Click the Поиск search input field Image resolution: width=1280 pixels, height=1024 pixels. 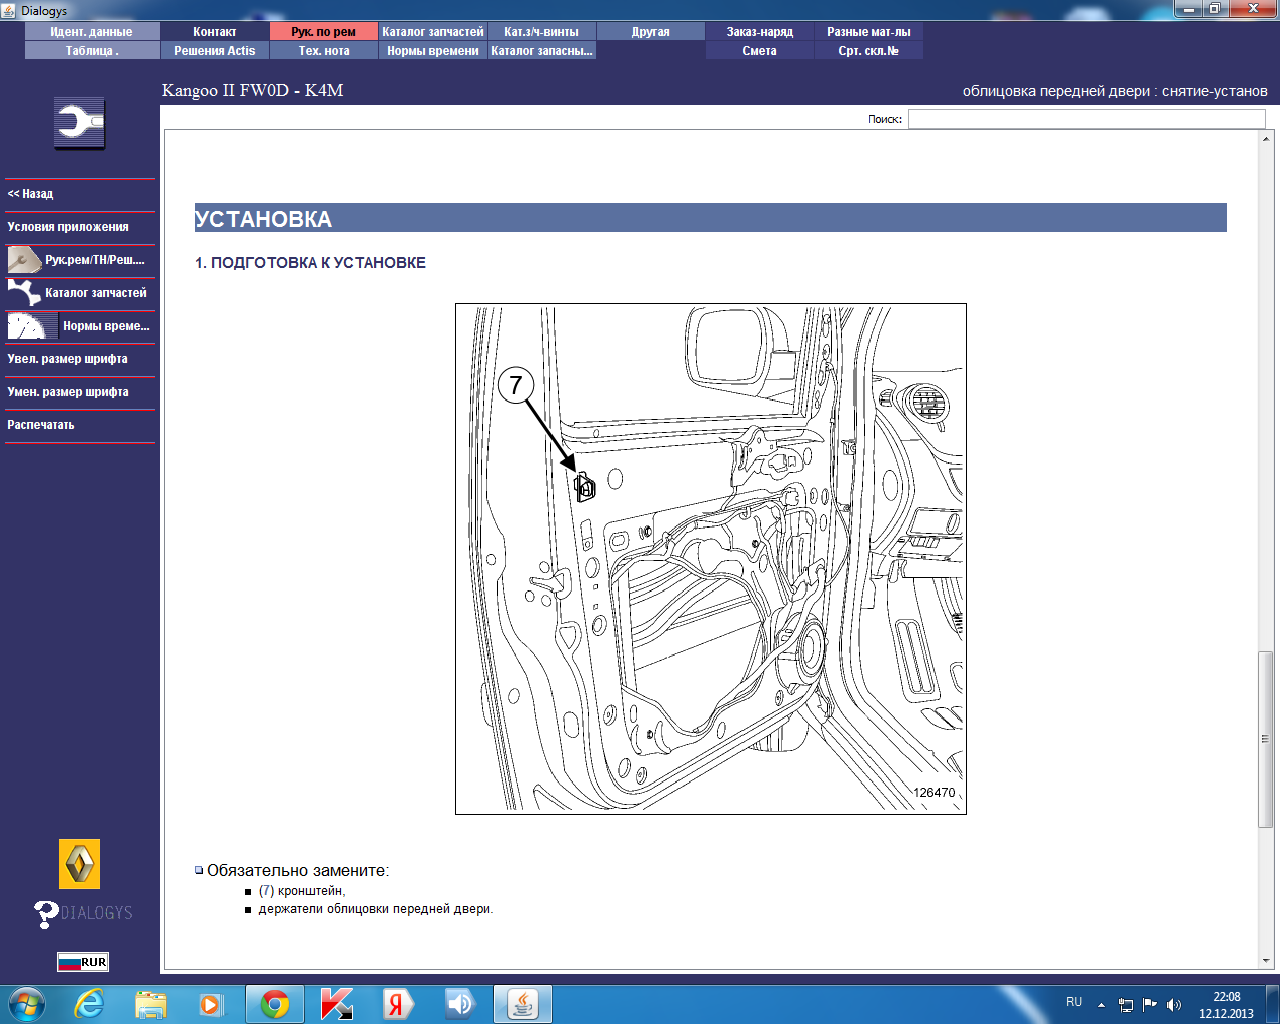point(1087,119)
